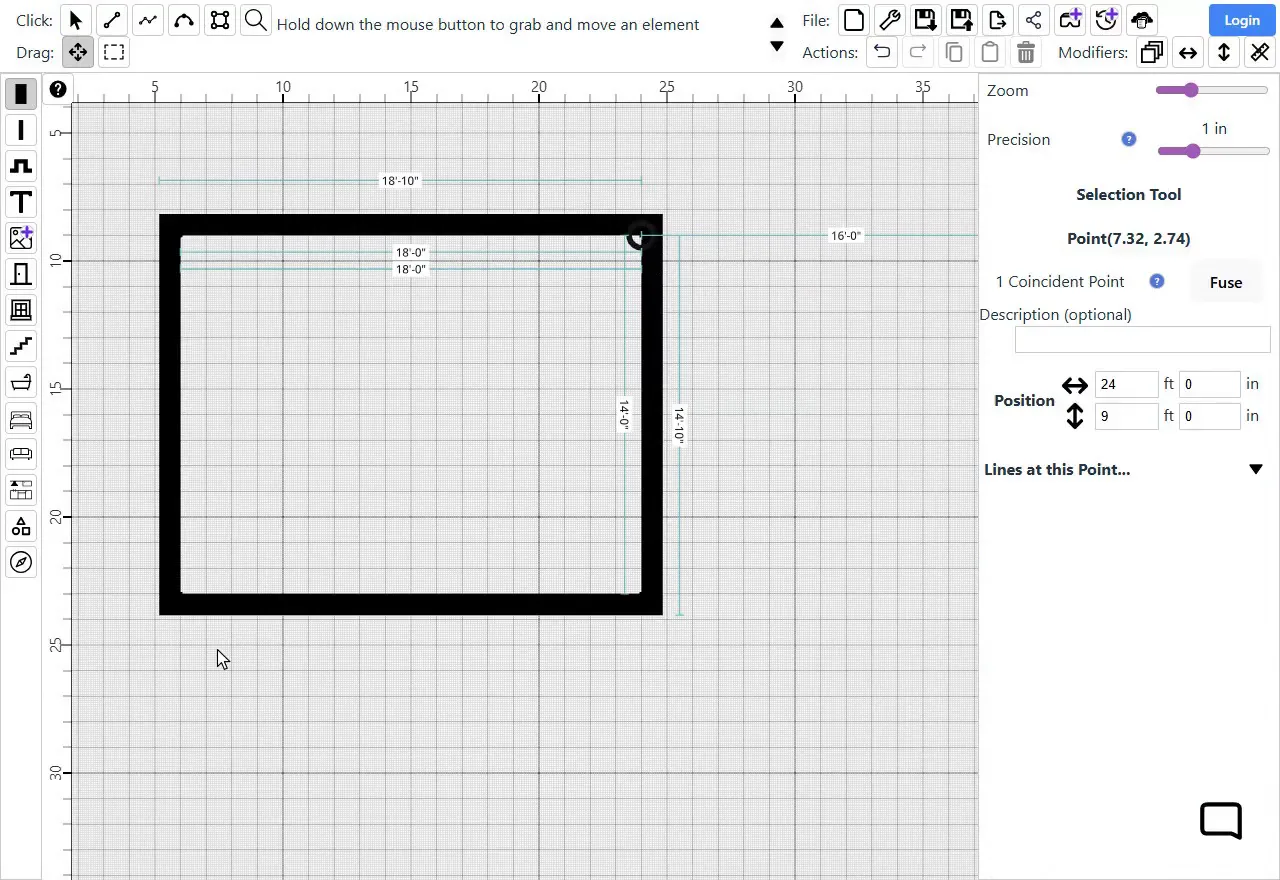Select the thin line wall tool
Image resolution: width=1280 pixels, height=880 pixels.
21,130
